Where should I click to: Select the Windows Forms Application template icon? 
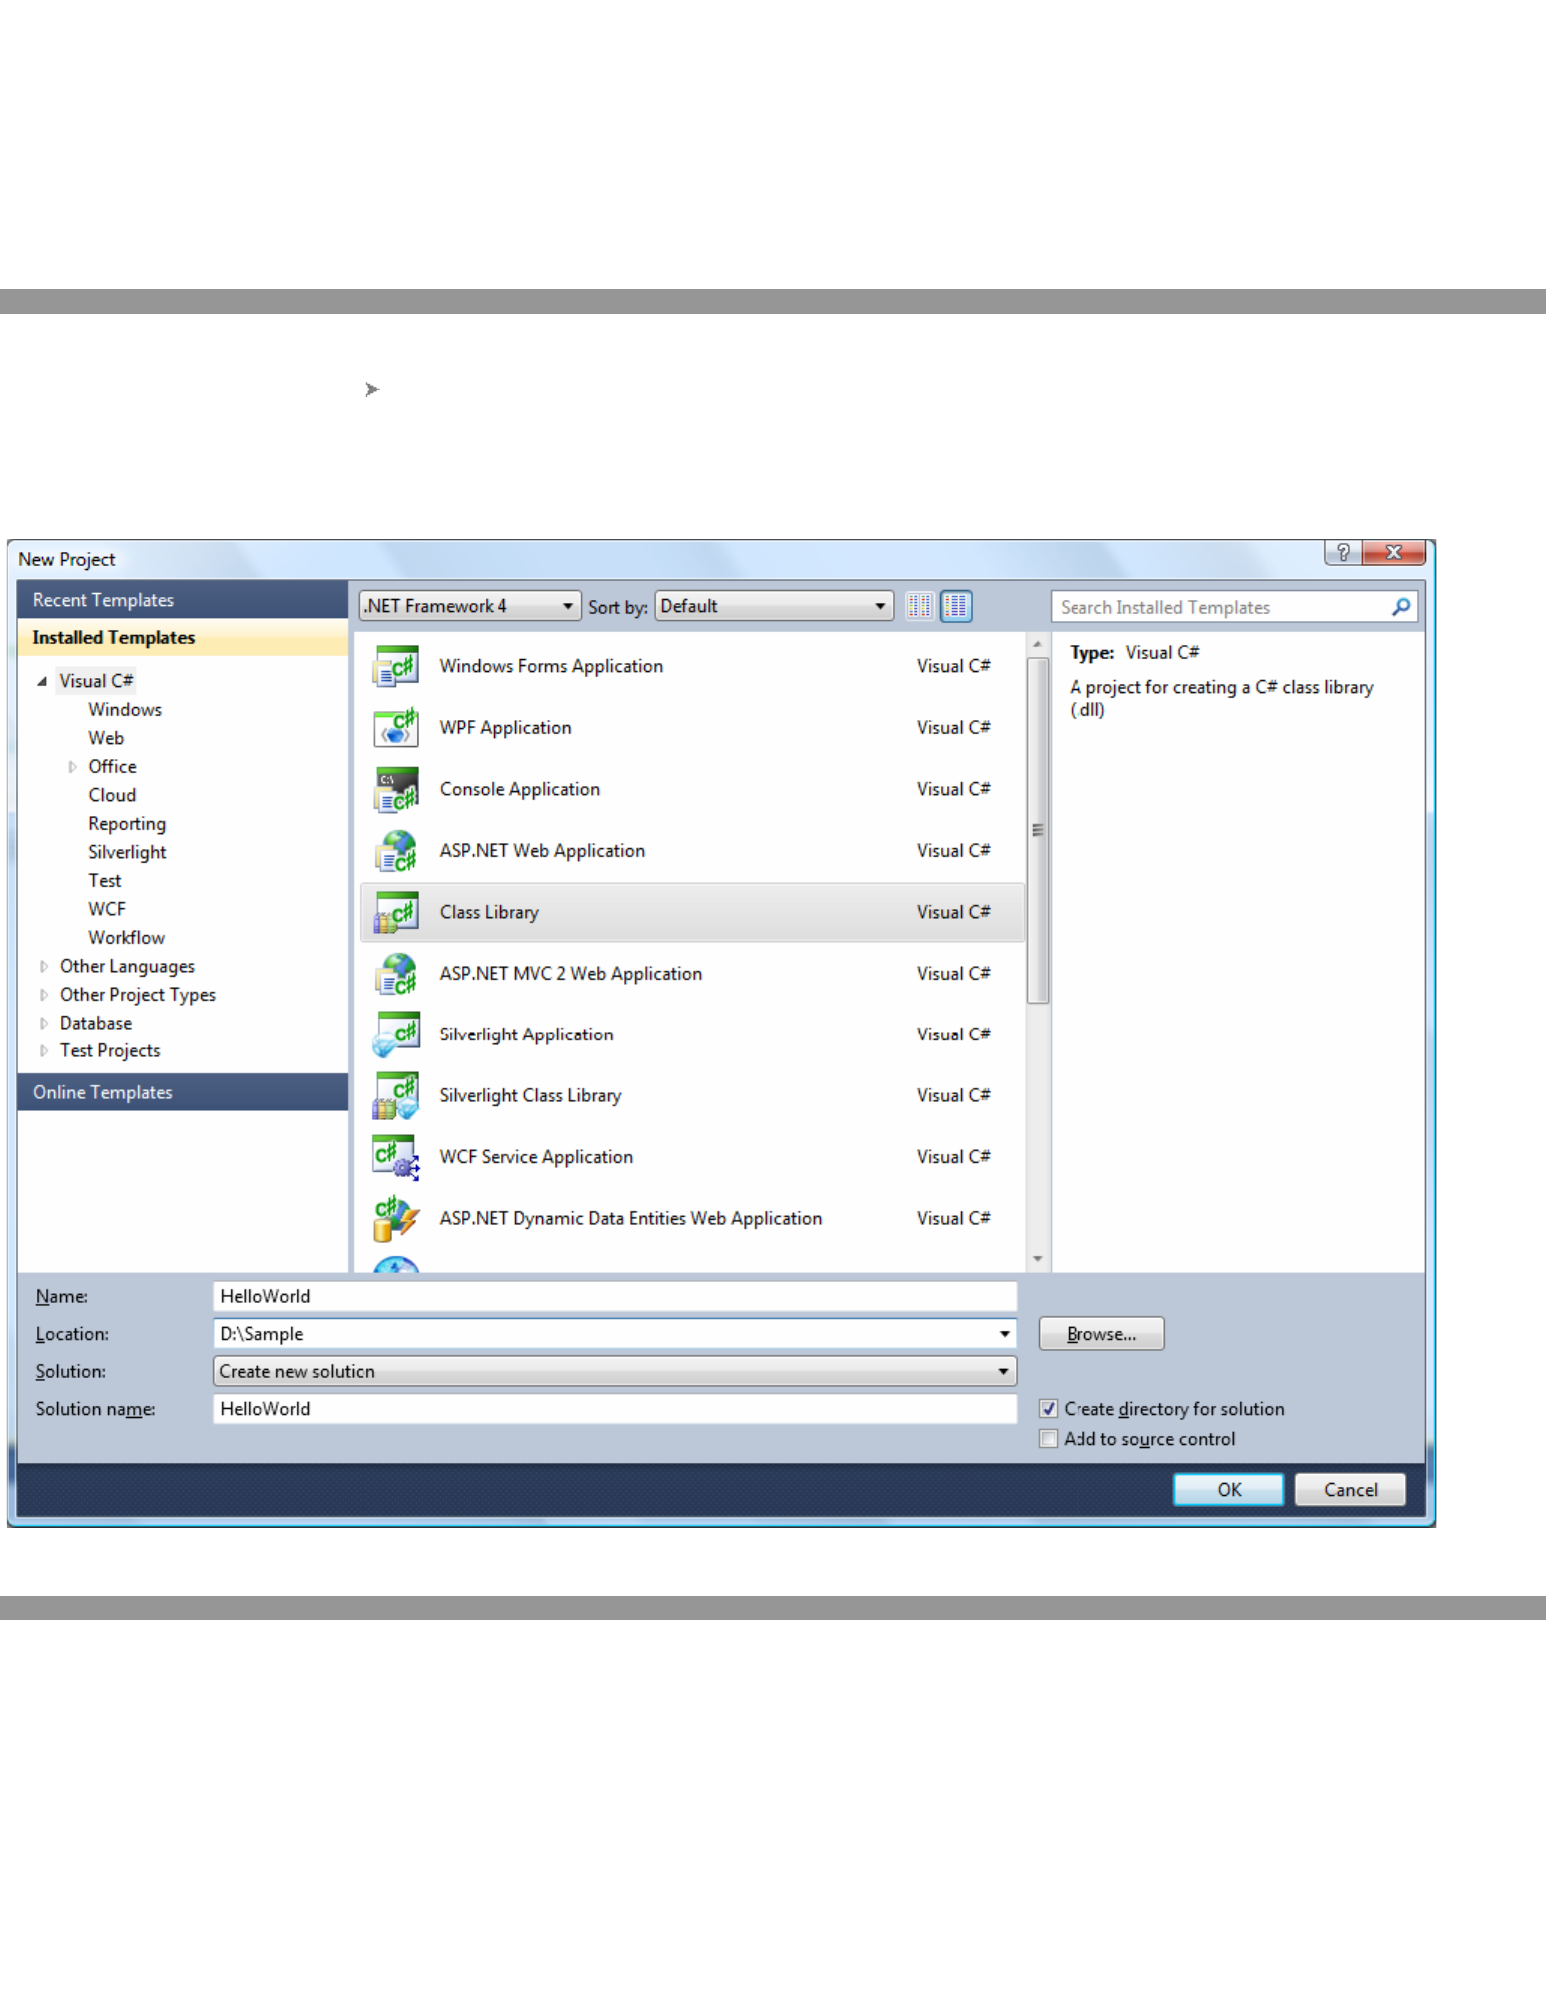(395, 666)
